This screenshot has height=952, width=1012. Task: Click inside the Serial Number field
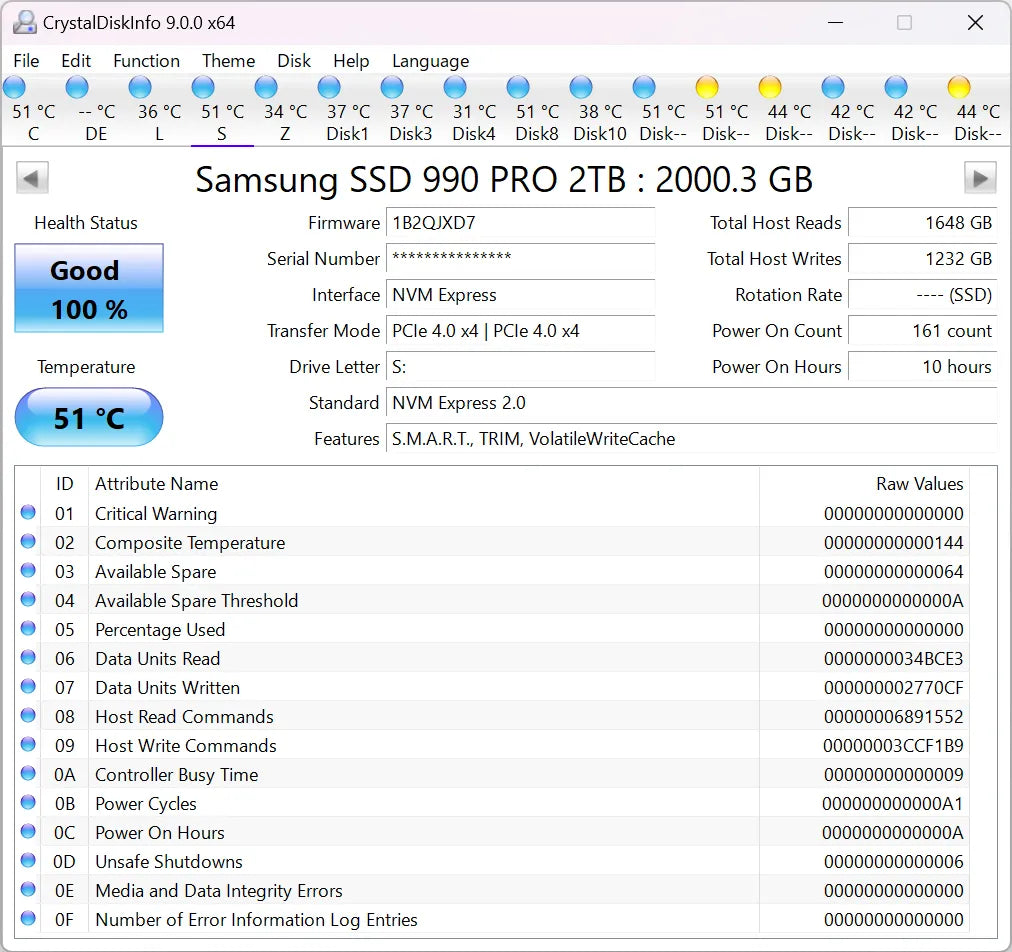(520, 261)
